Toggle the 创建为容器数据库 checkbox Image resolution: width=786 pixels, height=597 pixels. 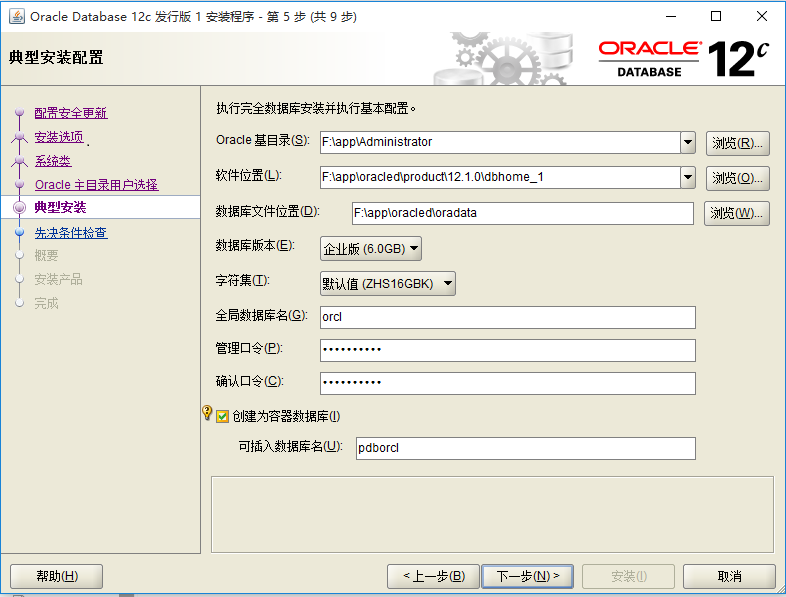(x=222, y=416)
